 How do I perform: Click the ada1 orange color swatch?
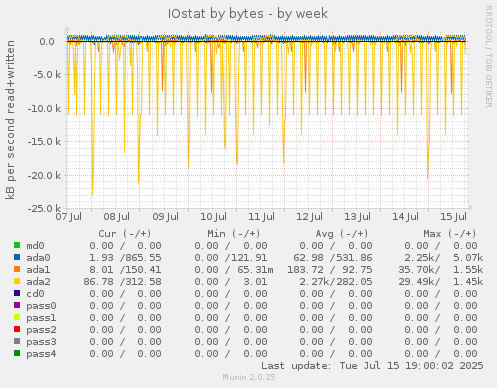(17, 269)
